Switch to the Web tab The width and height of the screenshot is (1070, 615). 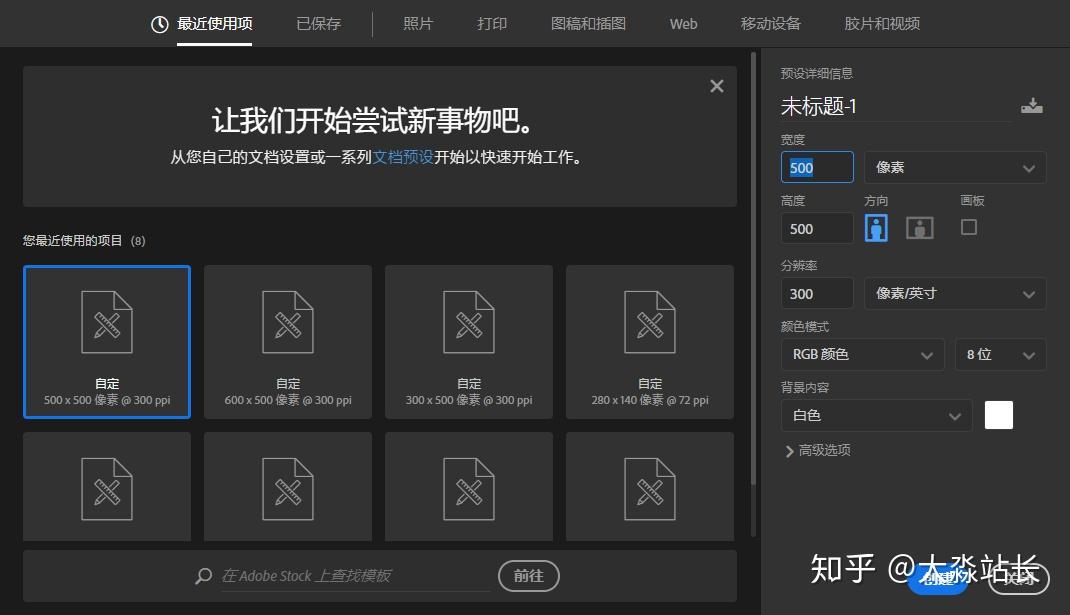[x=683, y=24]
